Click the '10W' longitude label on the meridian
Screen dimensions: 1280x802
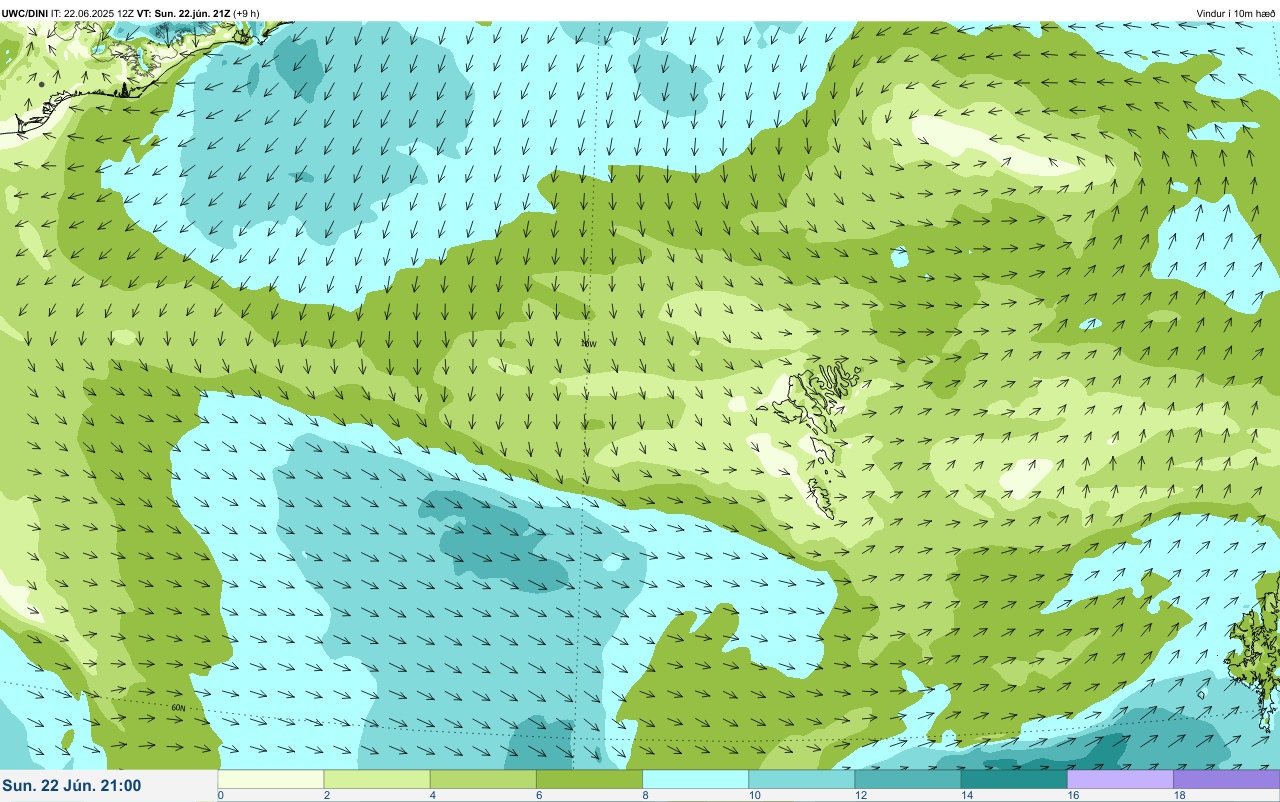coord(589,343)
